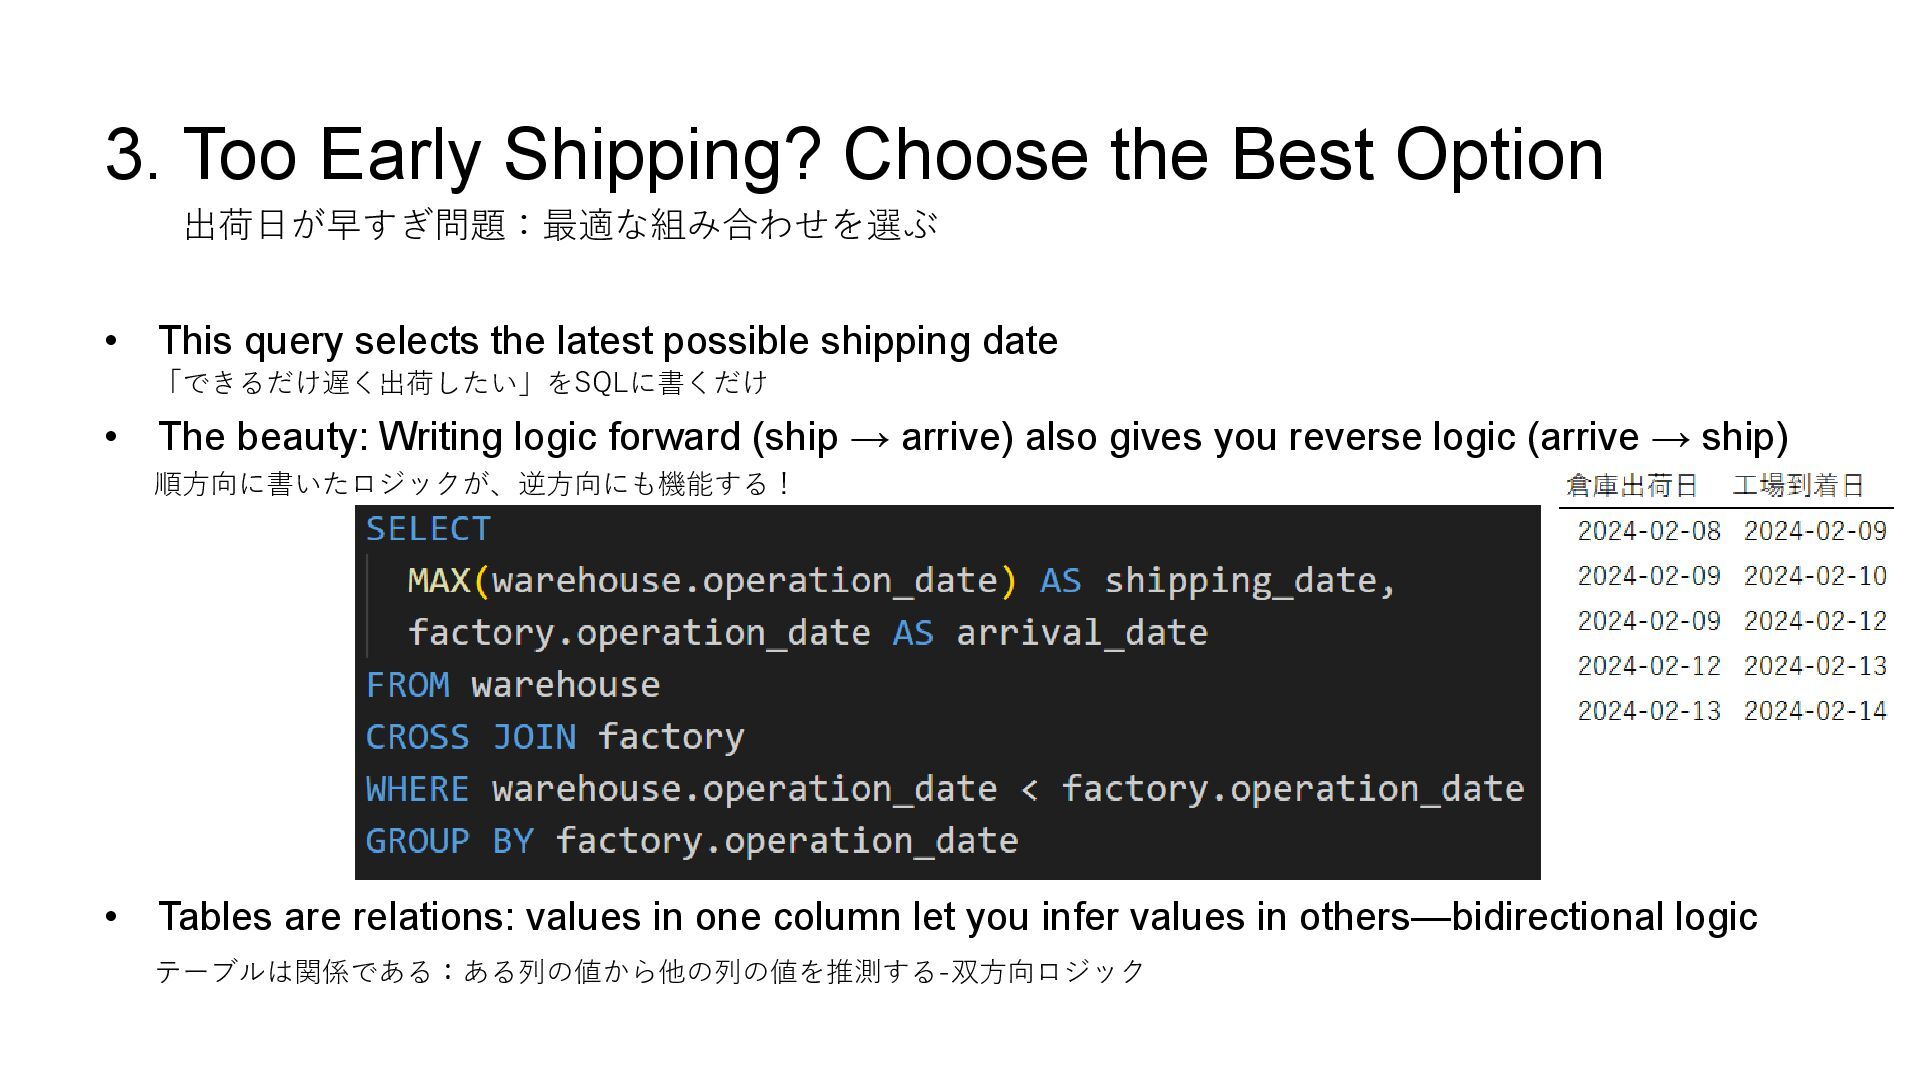
Task: Click the '倉庫出荷日' column header
Action: click(x=1632, y=486)
